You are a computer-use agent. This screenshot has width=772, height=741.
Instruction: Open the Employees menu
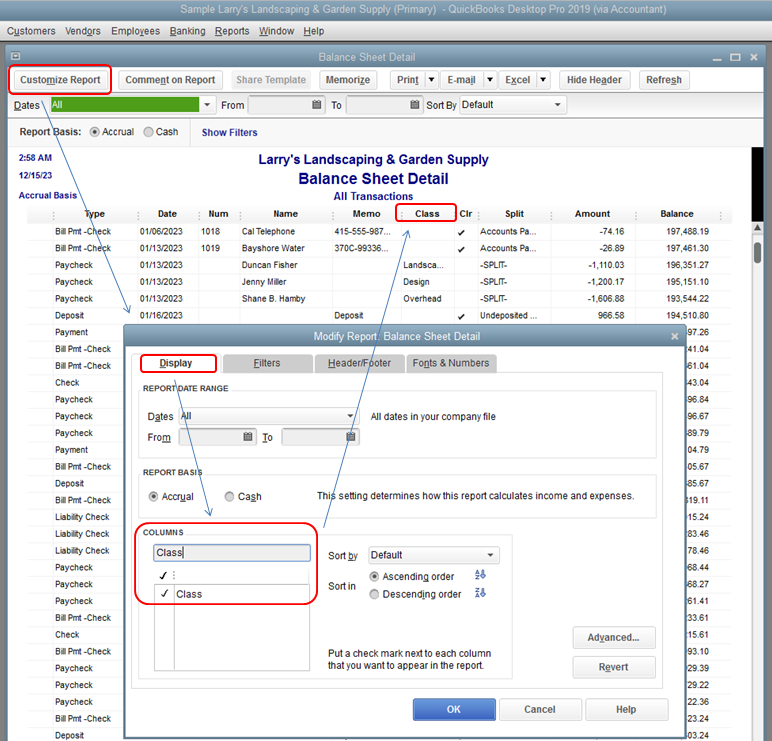(x=135, y=31)
